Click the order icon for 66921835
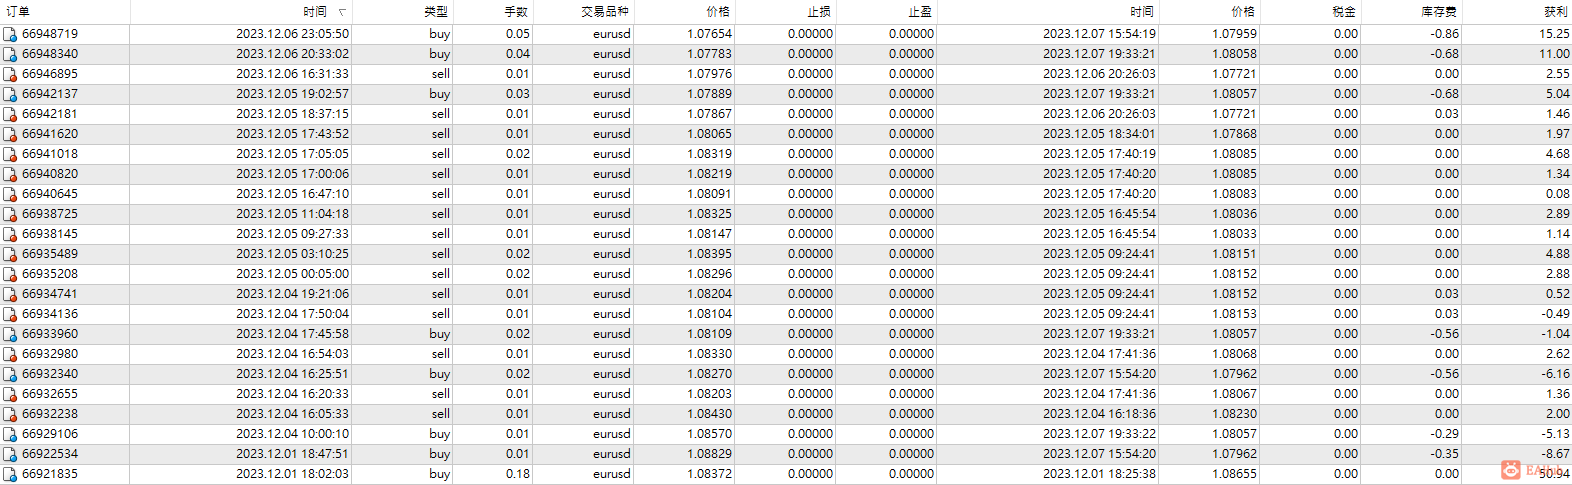The image size is (1572, 485). (x=10, y=474)
